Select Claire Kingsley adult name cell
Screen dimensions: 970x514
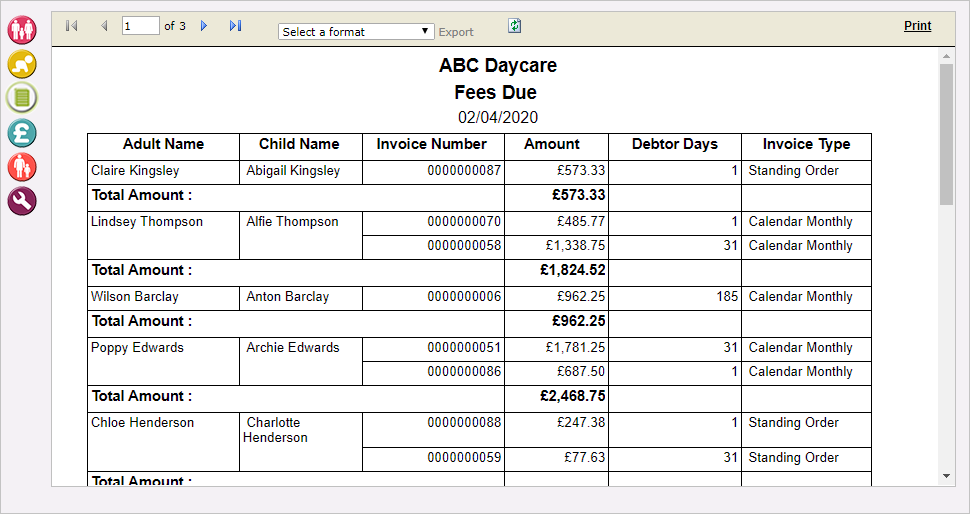click(163, 173)
